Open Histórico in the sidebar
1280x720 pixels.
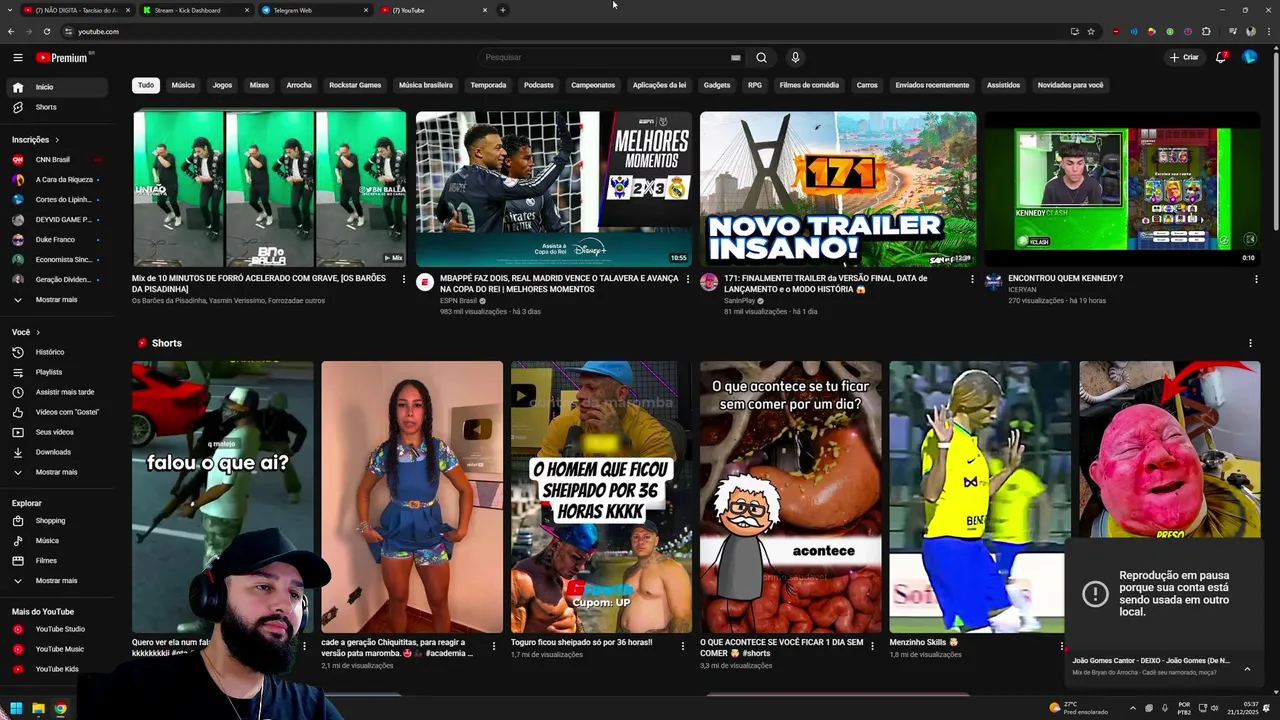55,352
